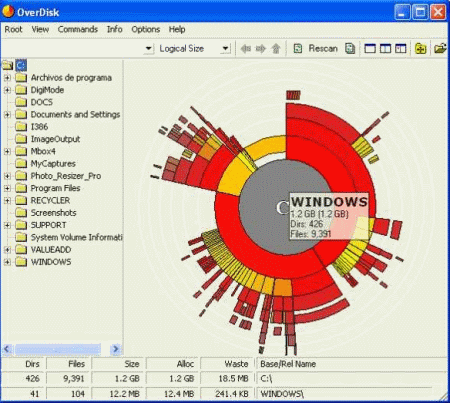Click the copy icon next to Rescan
This screenshot has width=450, height=403.
pos(350,49)
